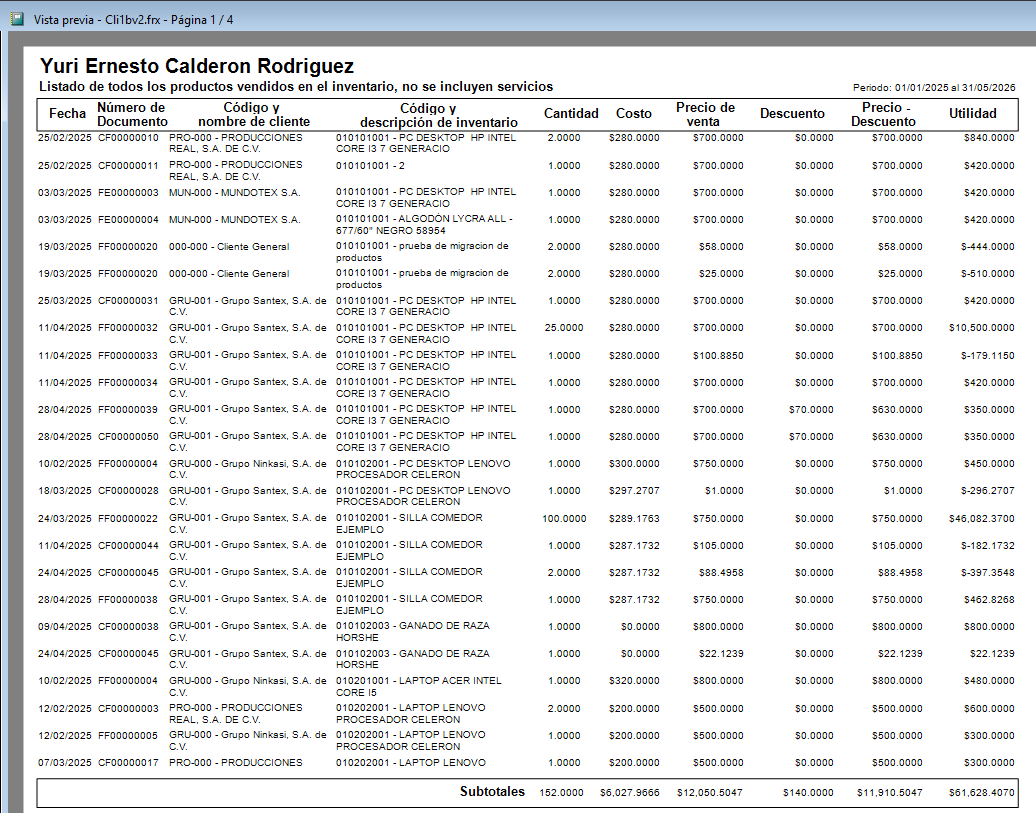Click the utility value $10,500.0000
This screenshot has height=813, width=1036.
coord(981,328)
